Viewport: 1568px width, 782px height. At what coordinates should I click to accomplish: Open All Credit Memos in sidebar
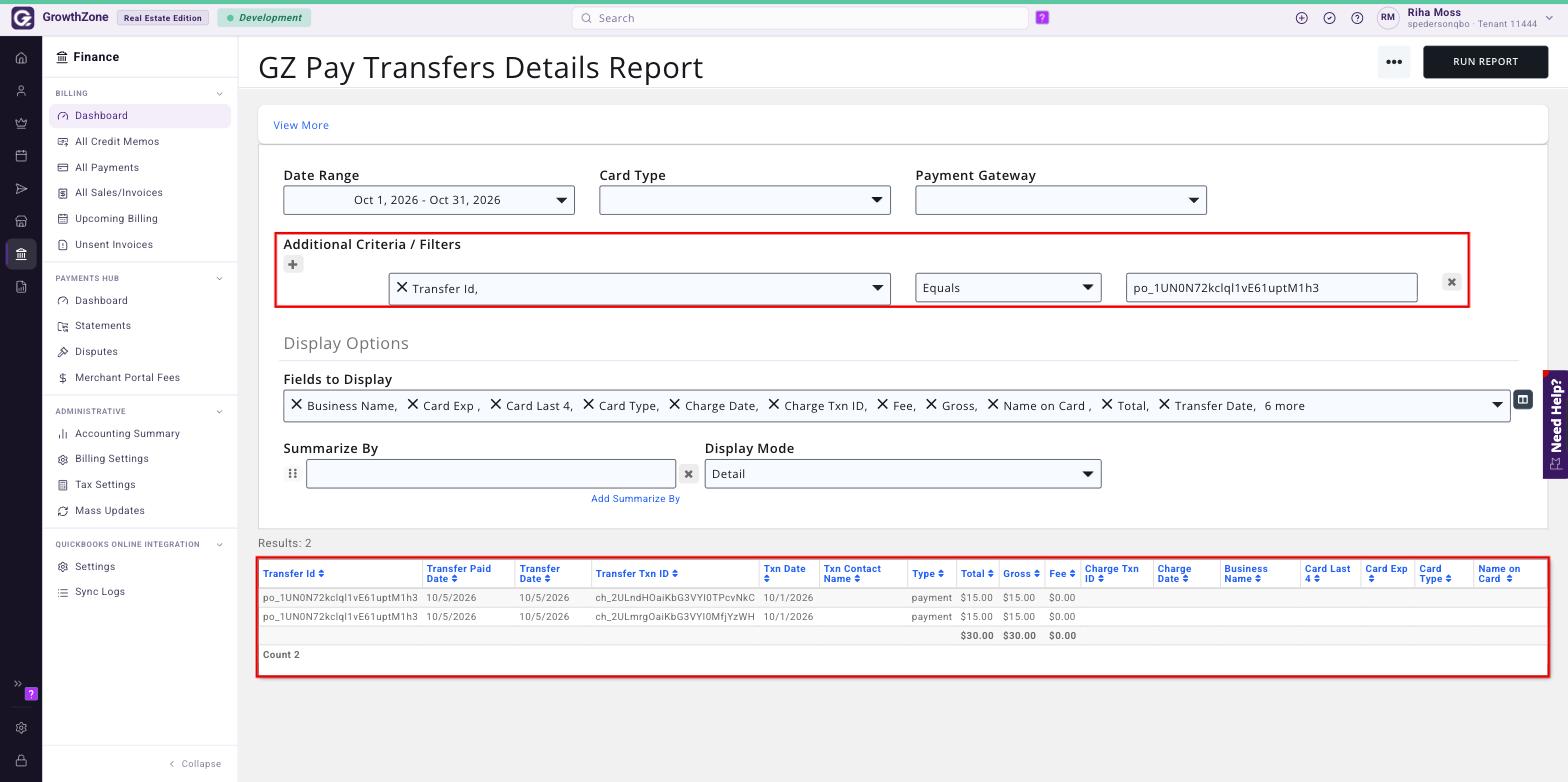[117, 142]
